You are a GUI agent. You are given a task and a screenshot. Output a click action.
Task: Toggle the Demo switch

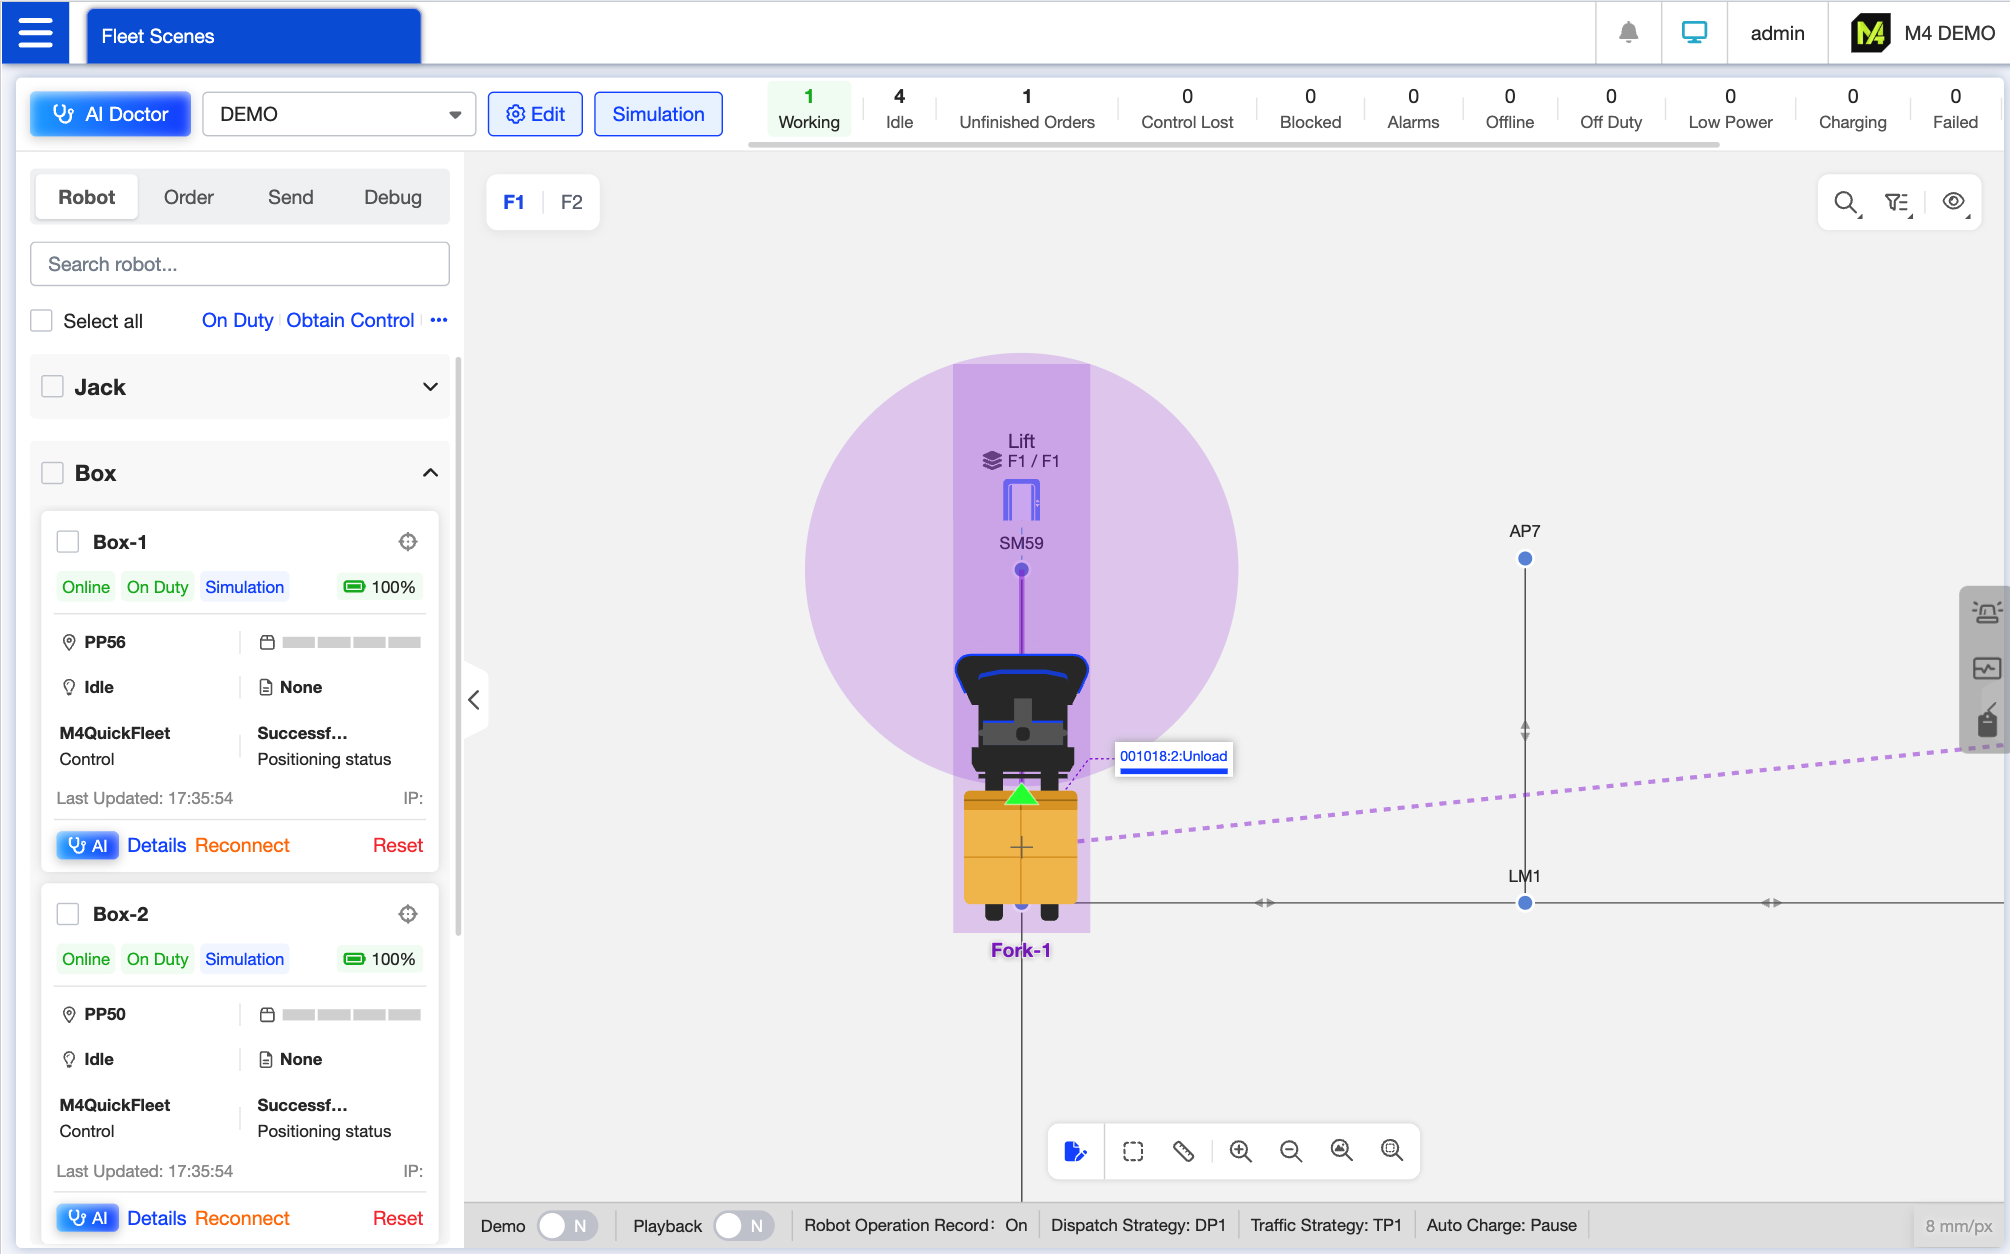[567, 1225]
